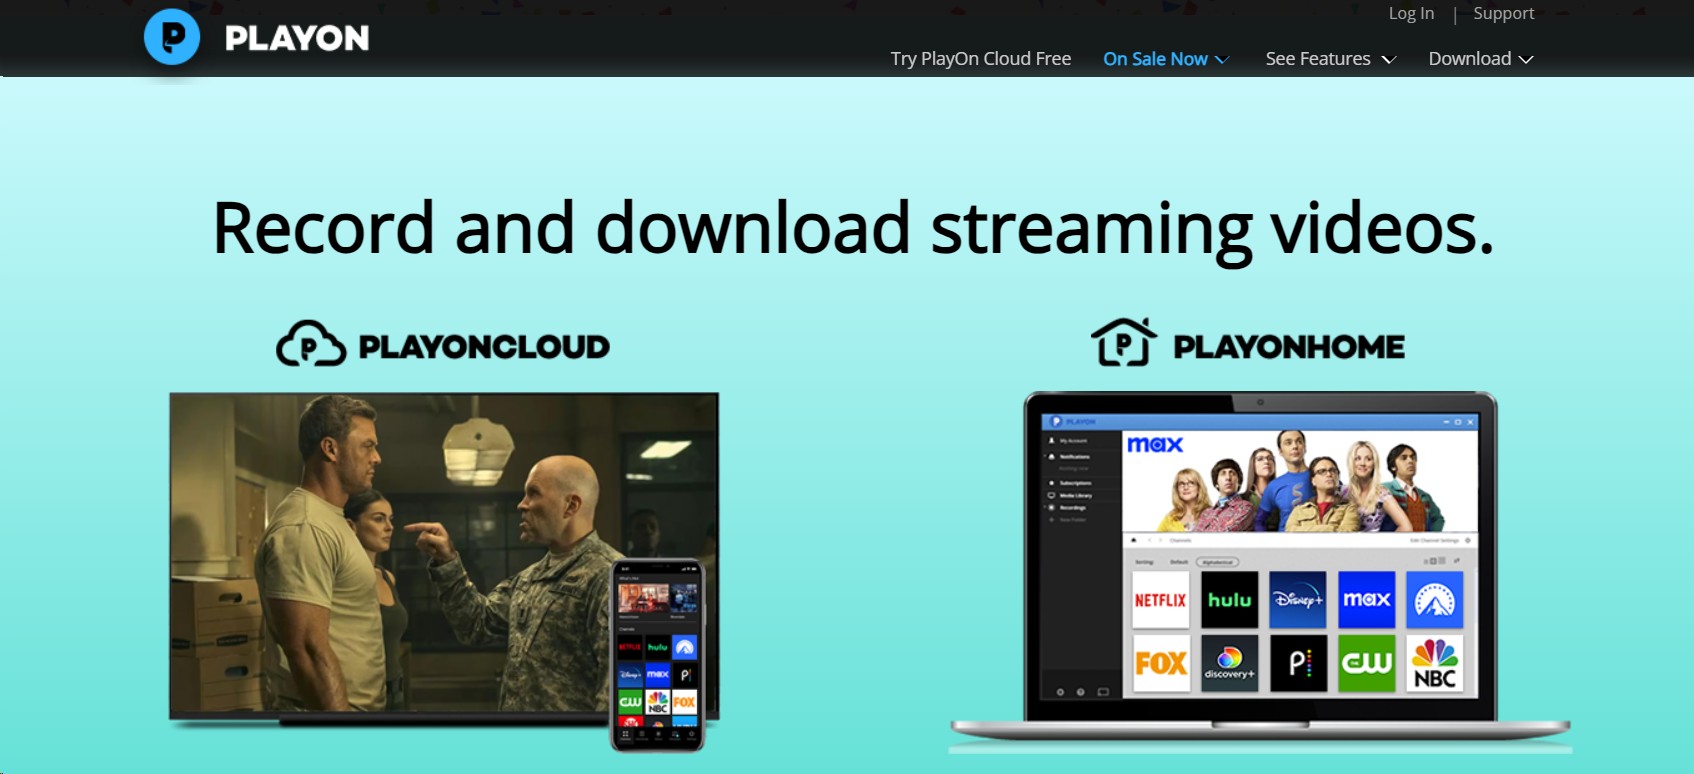Expand the On Sale Now chevron
The image size is (1694, 774).
[x=1222, y=60]
